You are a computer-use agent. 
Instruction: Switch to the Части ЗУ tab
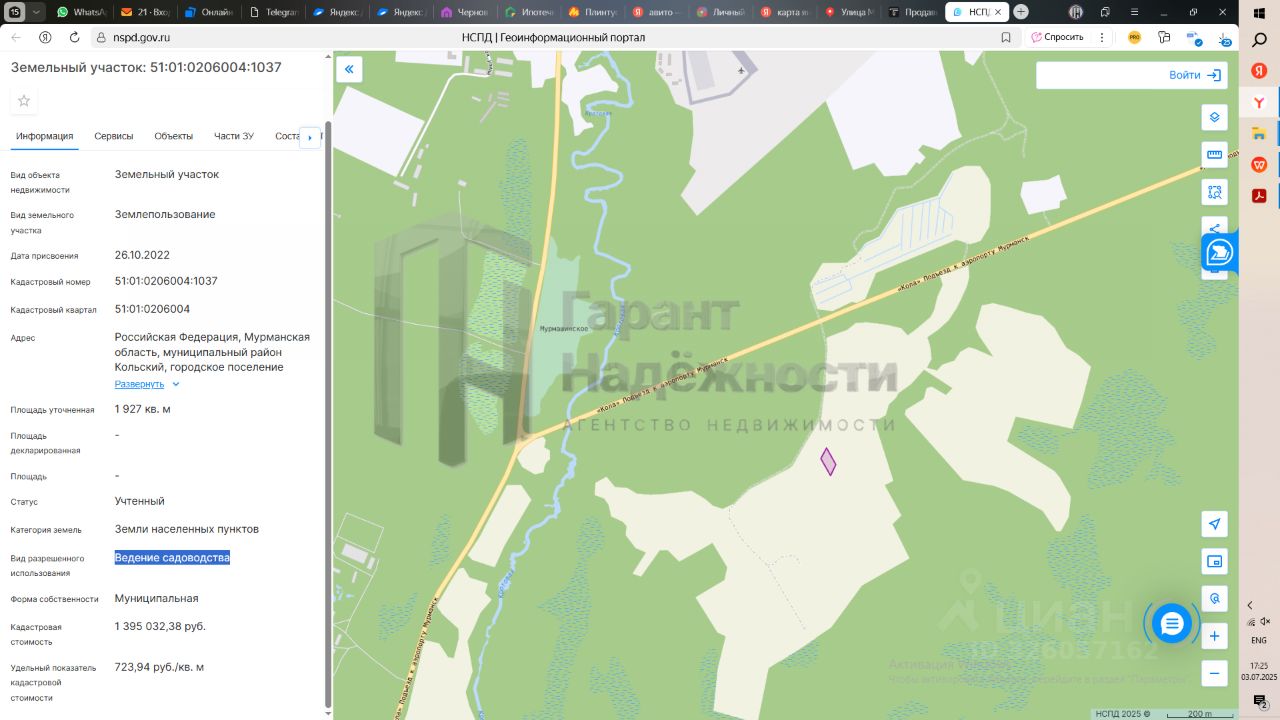(234, 136)
